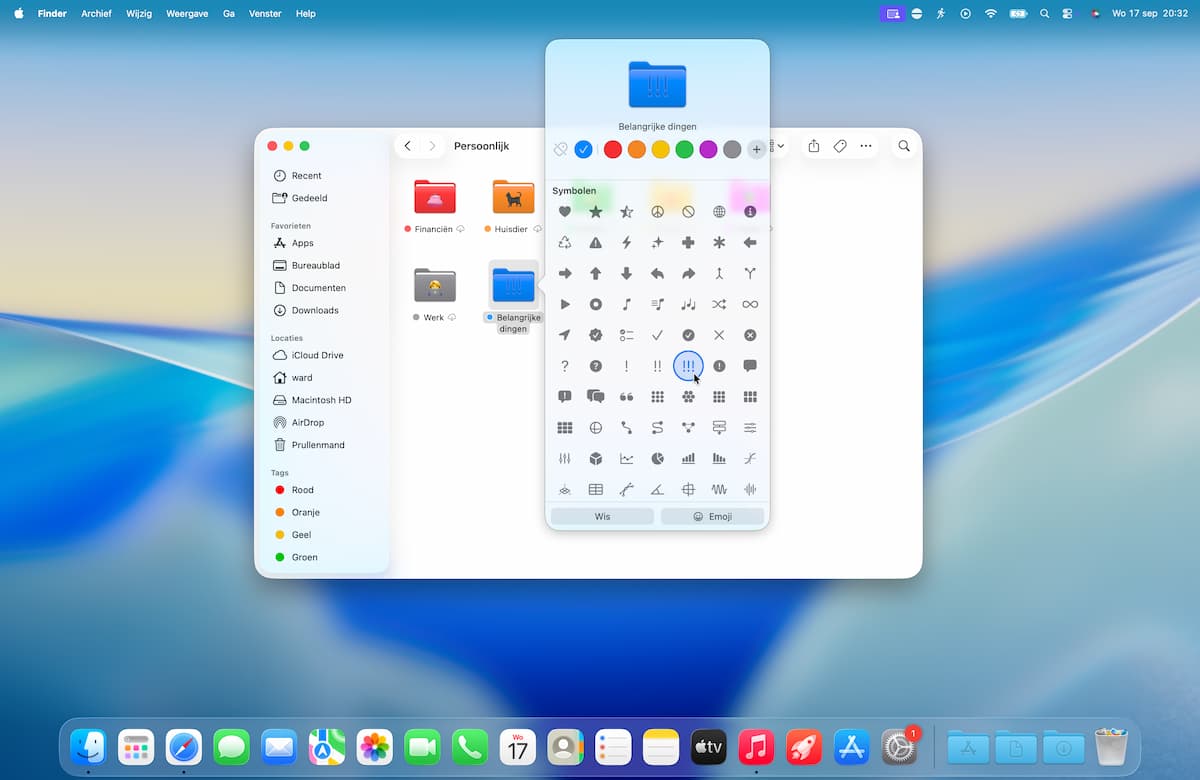
Task: Click the Wis button
Action: coord(602,517)
